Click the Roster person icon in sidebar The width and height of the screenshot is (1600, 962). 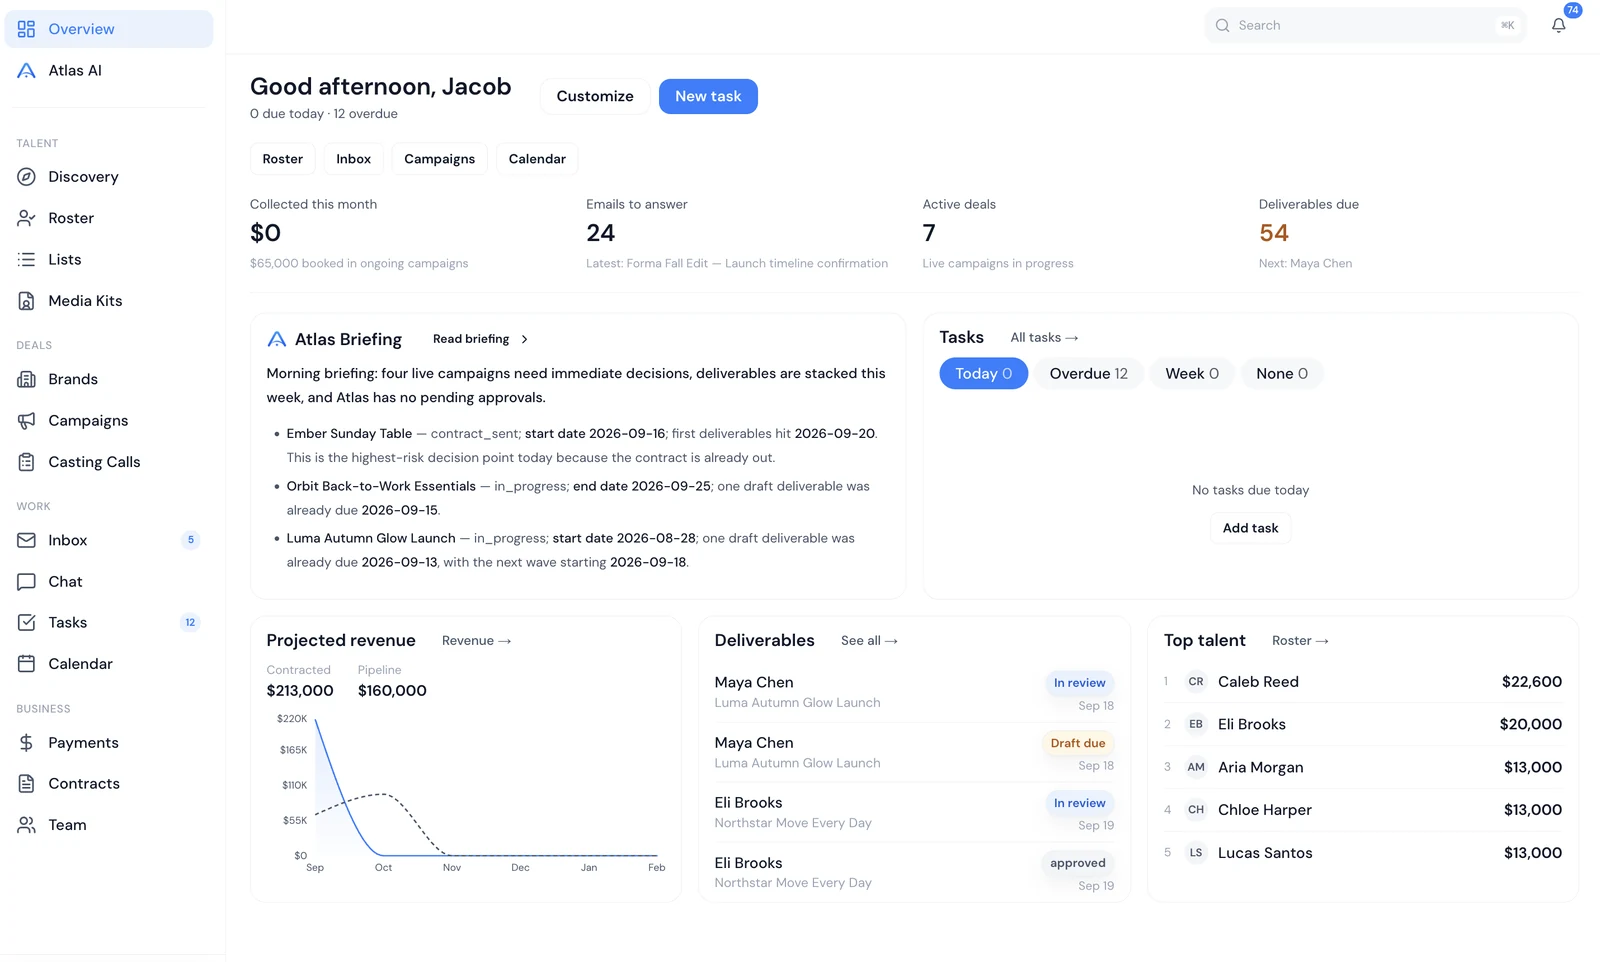(27, 218)
